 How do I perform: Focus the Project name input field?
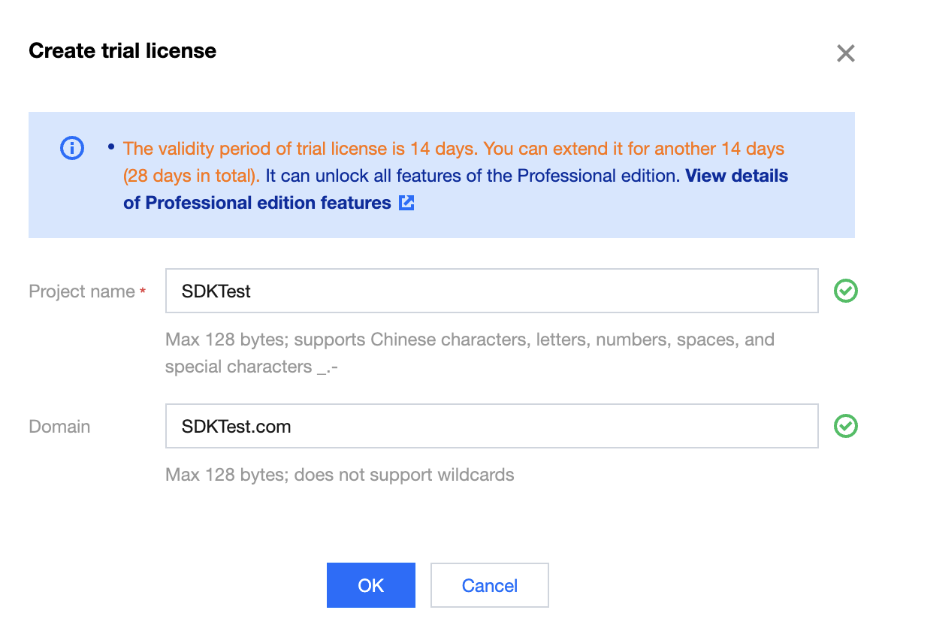point(491,291)
